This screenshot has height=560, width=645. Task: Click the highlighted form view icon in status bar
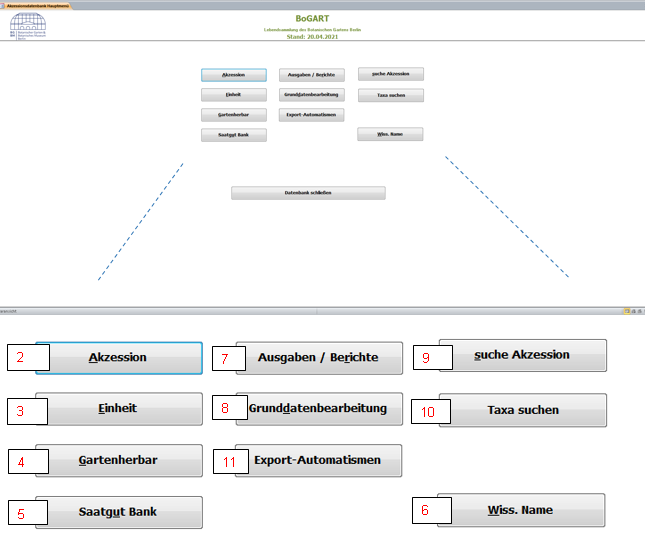(628, 311)
